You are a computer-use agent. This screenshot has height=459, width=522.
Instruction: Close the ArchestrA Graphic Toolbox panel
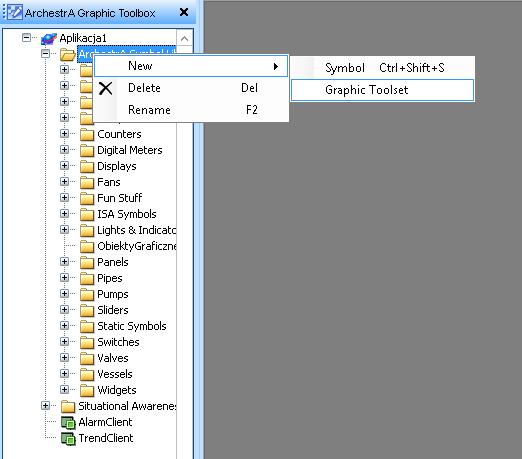tap(184, 12)
